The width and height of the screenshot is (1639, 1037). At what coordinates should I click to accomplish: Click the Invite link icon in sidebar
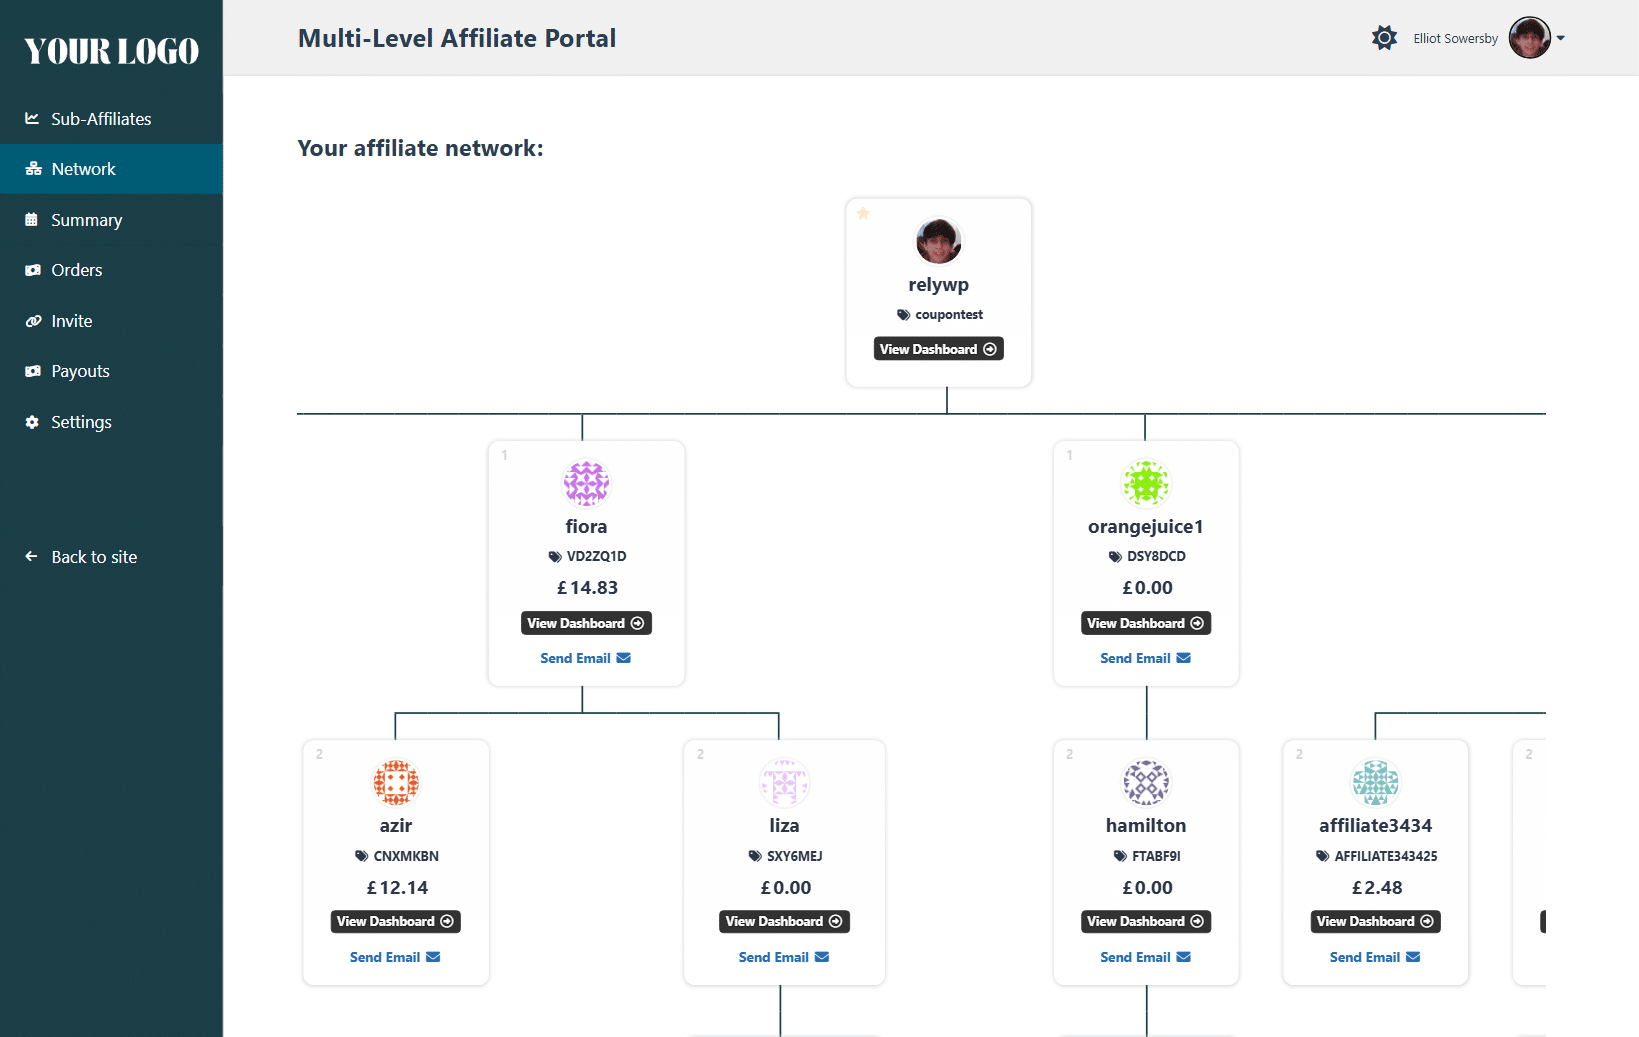click(x=33, y=321)
